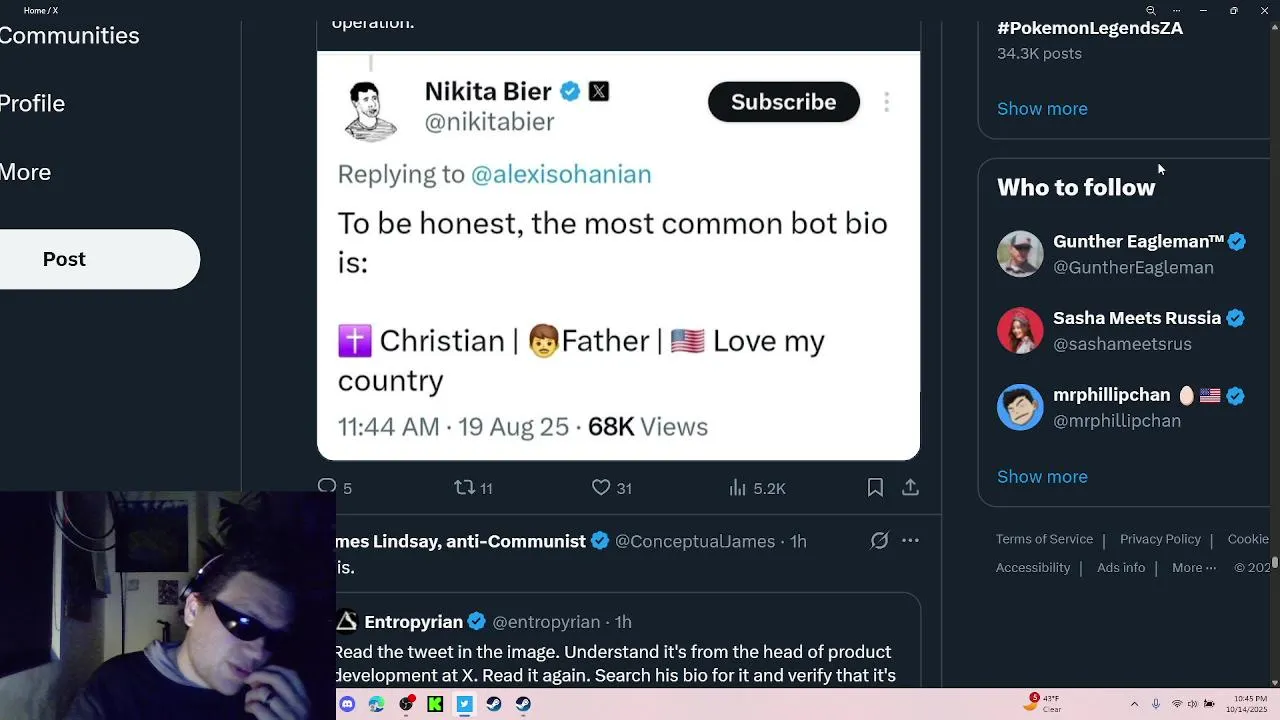Click the Grok icon on James Lindsay's post

879,541
